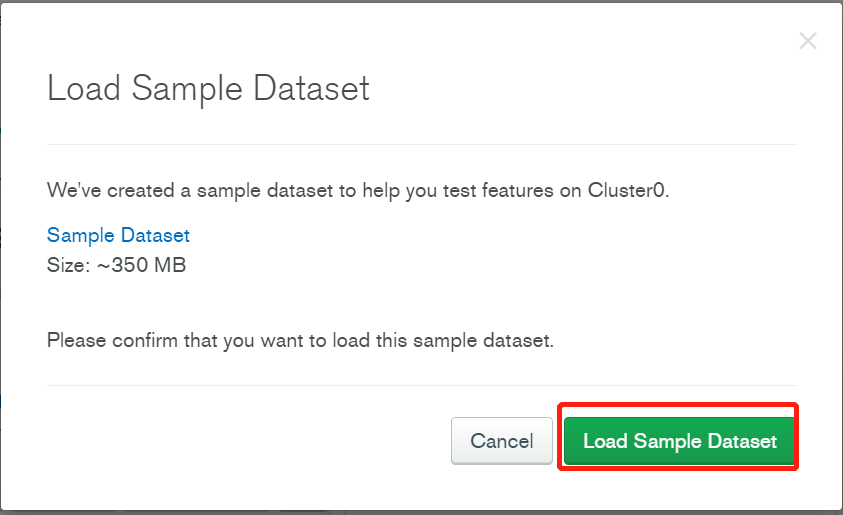Click the word 'Dataset' in the dialog title
This screenshot has height=515, width=843.
pyautogui.click(x=311, y=88)
